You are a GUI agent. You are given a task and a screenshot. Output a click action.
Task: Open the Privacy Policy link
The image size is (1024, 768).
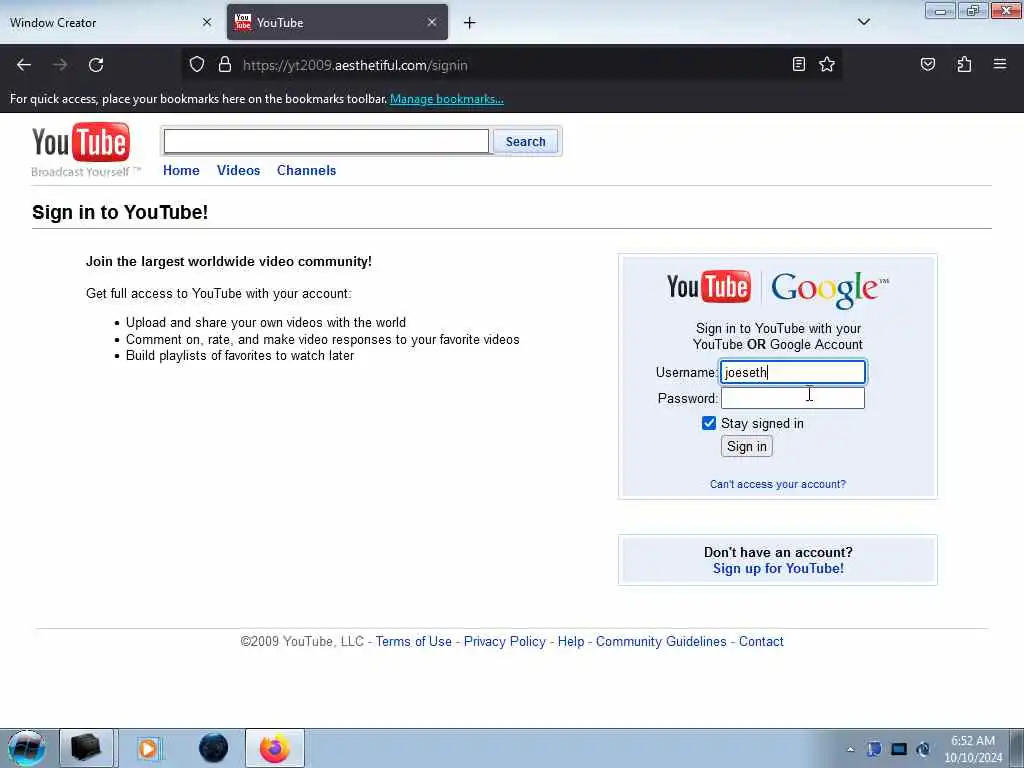click(x=505, y=642)
